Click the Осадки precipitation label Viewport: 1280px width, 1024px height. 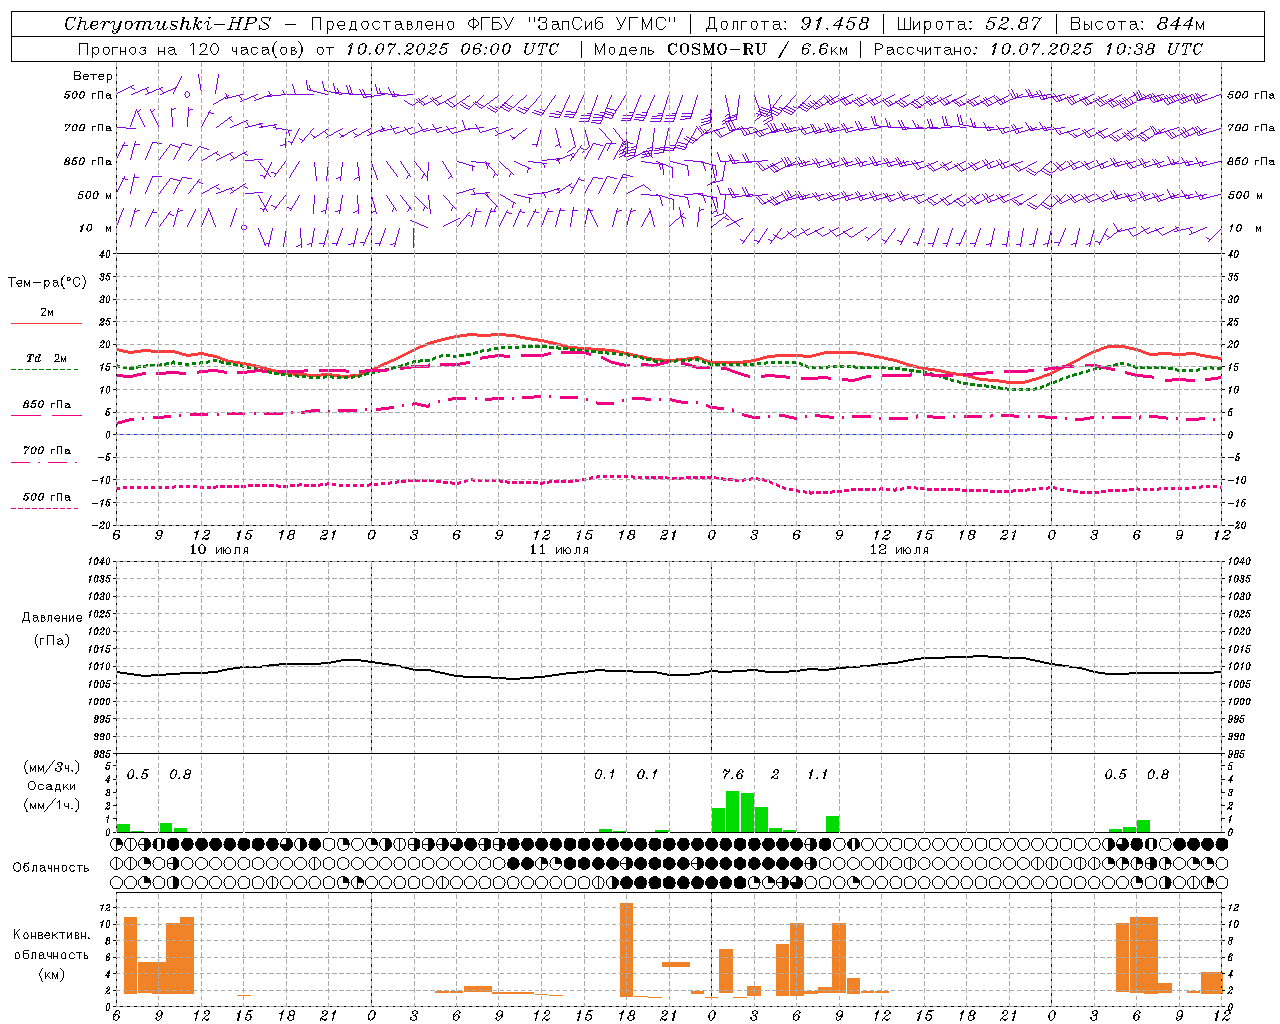click(52, 786)
